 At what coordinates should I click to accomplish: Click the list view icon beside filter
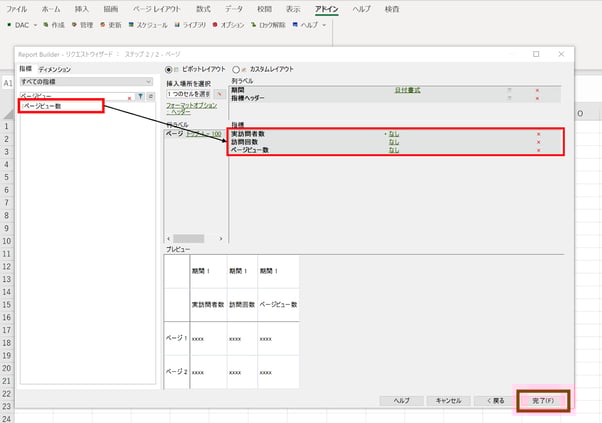click(x=151, y=96)
